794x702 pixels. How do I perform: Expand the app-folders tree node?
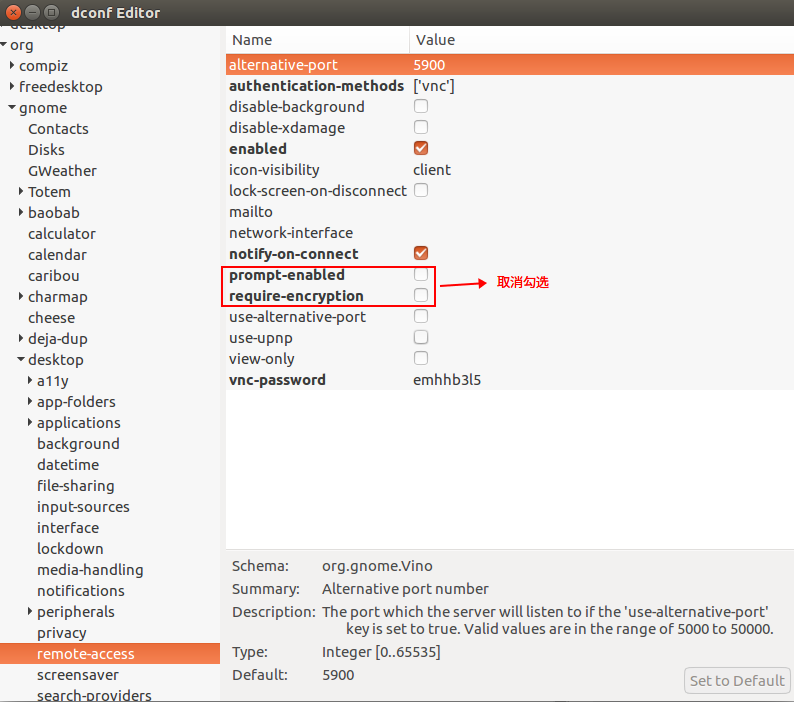(x=30, y=402)
